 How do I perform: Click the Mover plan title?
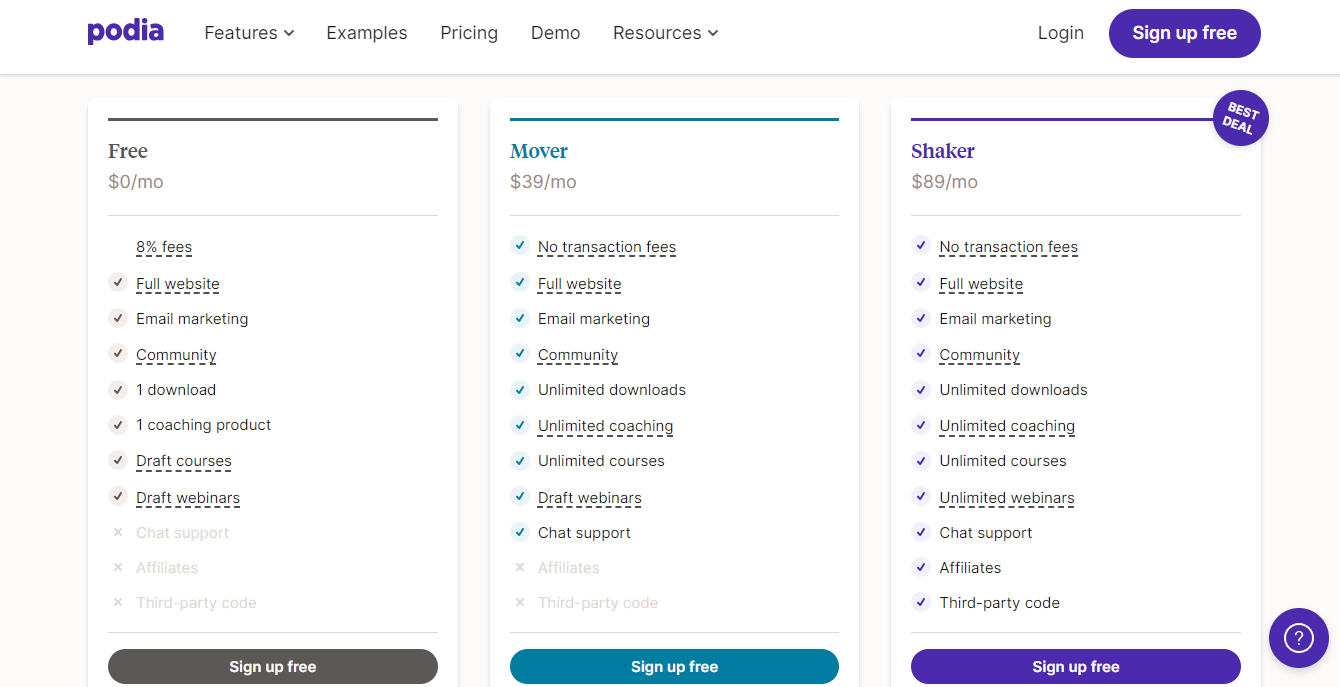[539, 151]
